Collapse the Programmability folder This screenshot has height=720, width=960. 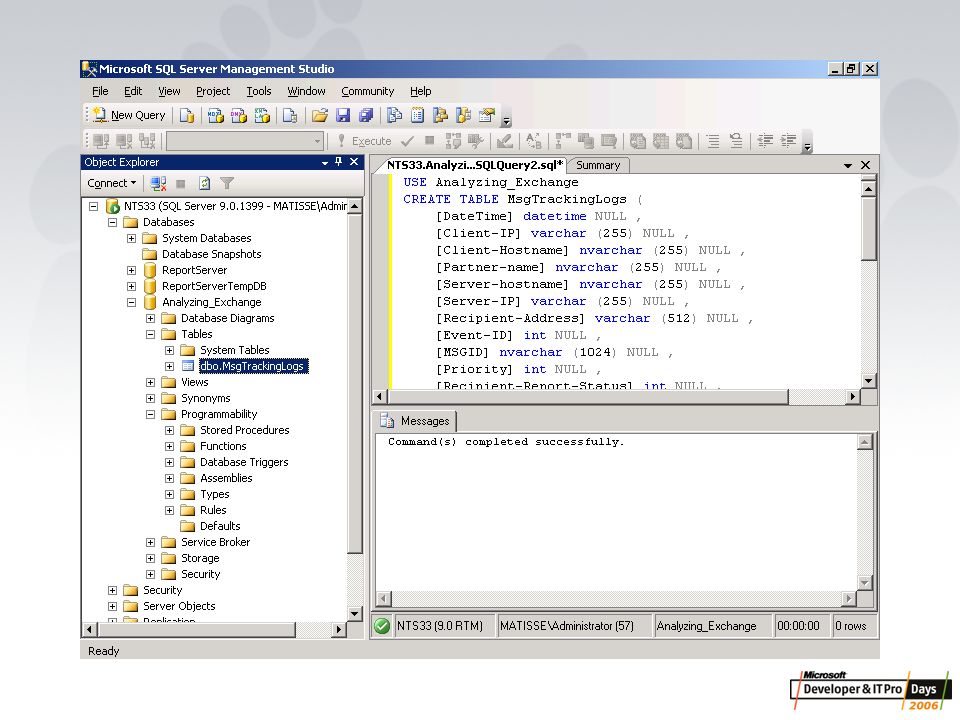(151, 414)
